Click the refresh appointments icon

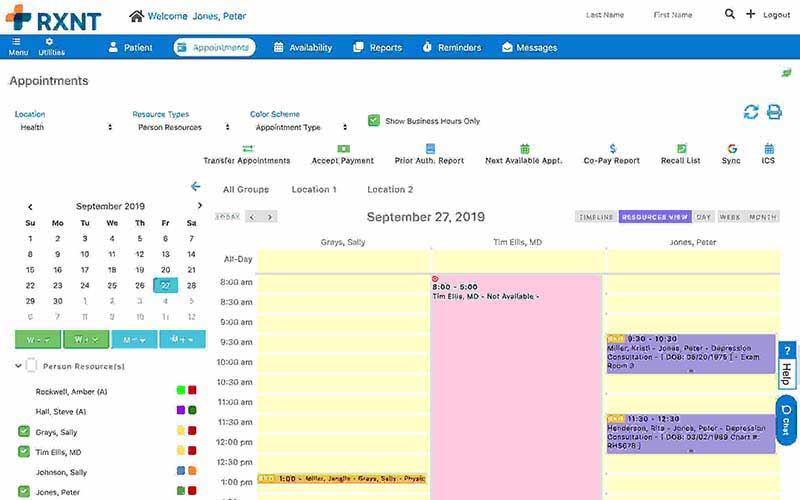point(751,112)
